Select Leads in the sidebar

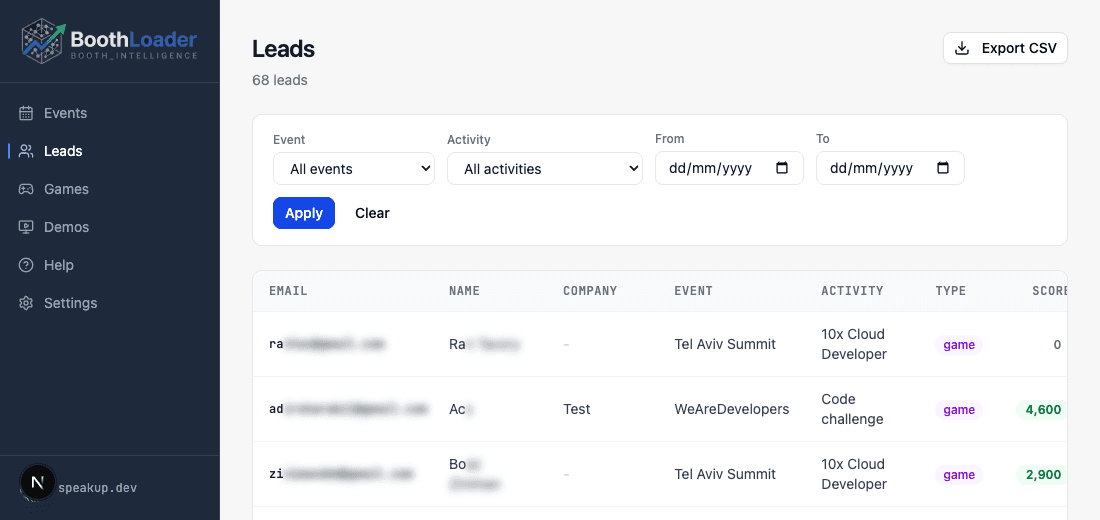click(63, 151)
